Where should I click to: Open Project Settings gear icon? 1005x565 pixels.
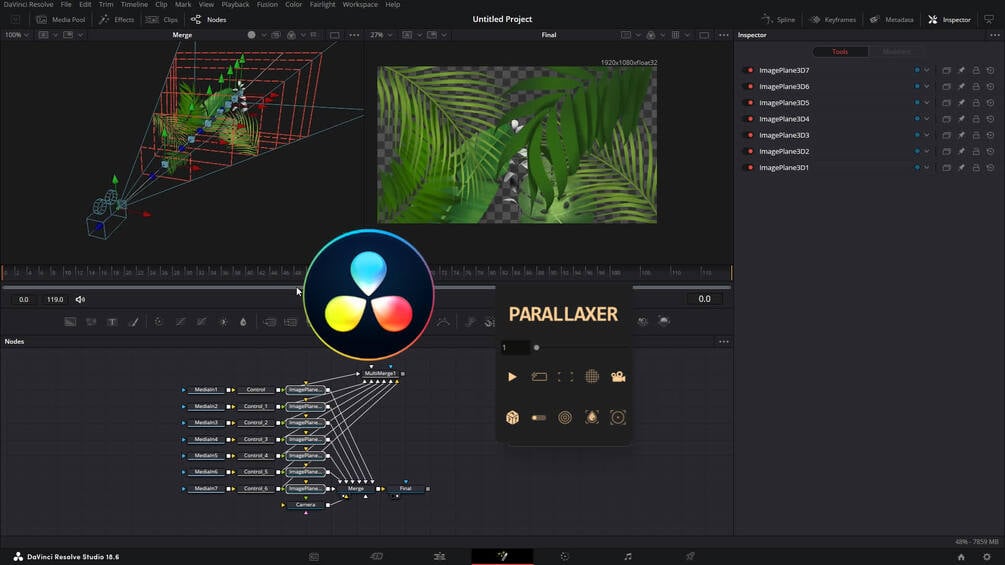[986, 557]
